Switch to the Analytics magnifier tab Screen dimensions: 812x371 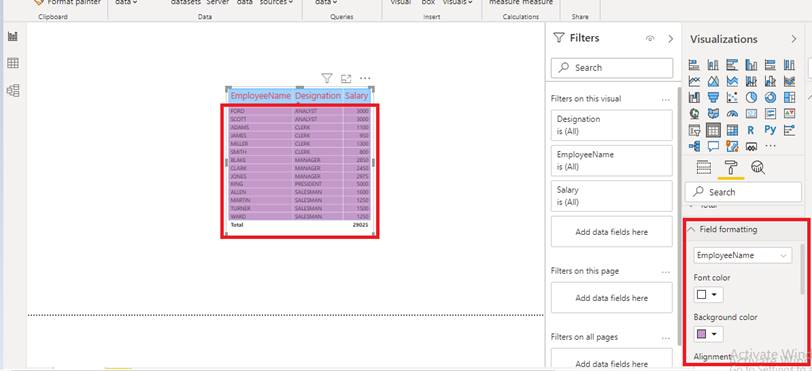758,167
